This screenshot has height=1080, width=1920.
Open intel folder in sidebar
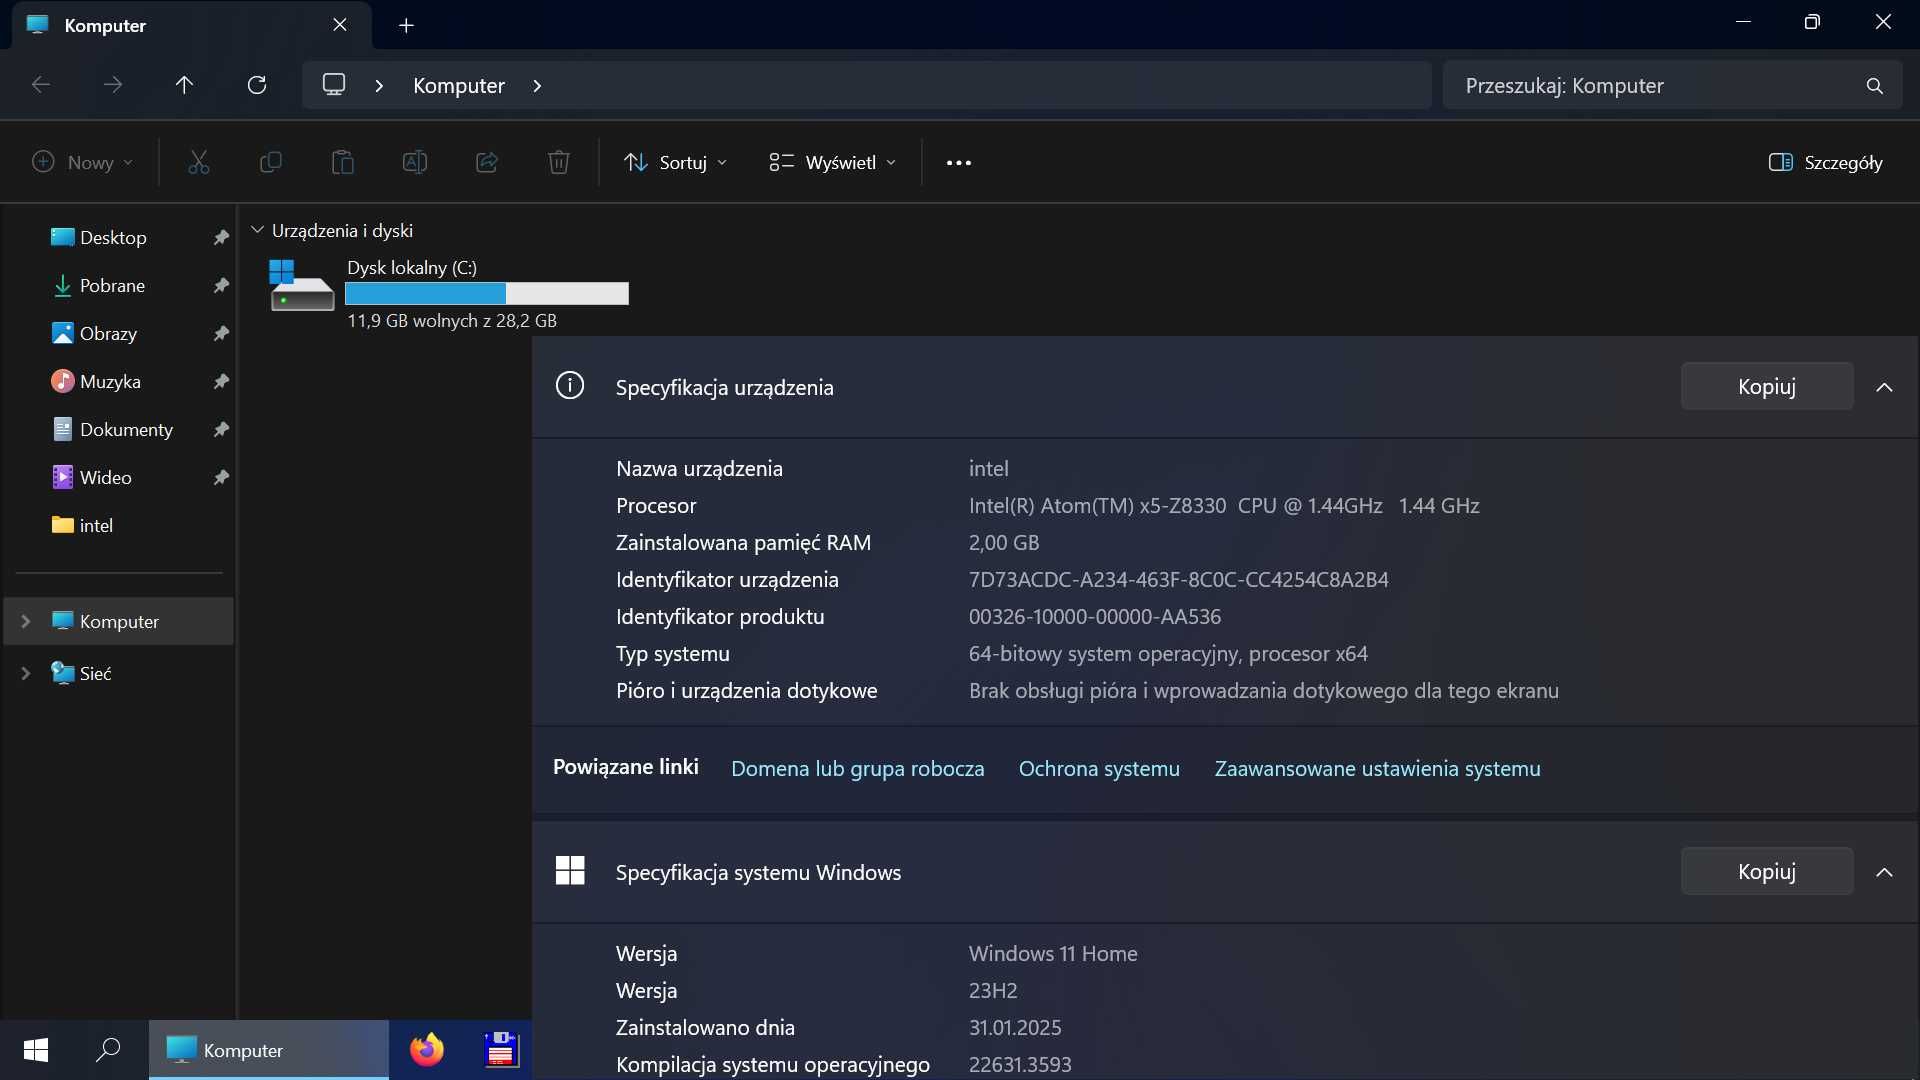click(96, 525)
